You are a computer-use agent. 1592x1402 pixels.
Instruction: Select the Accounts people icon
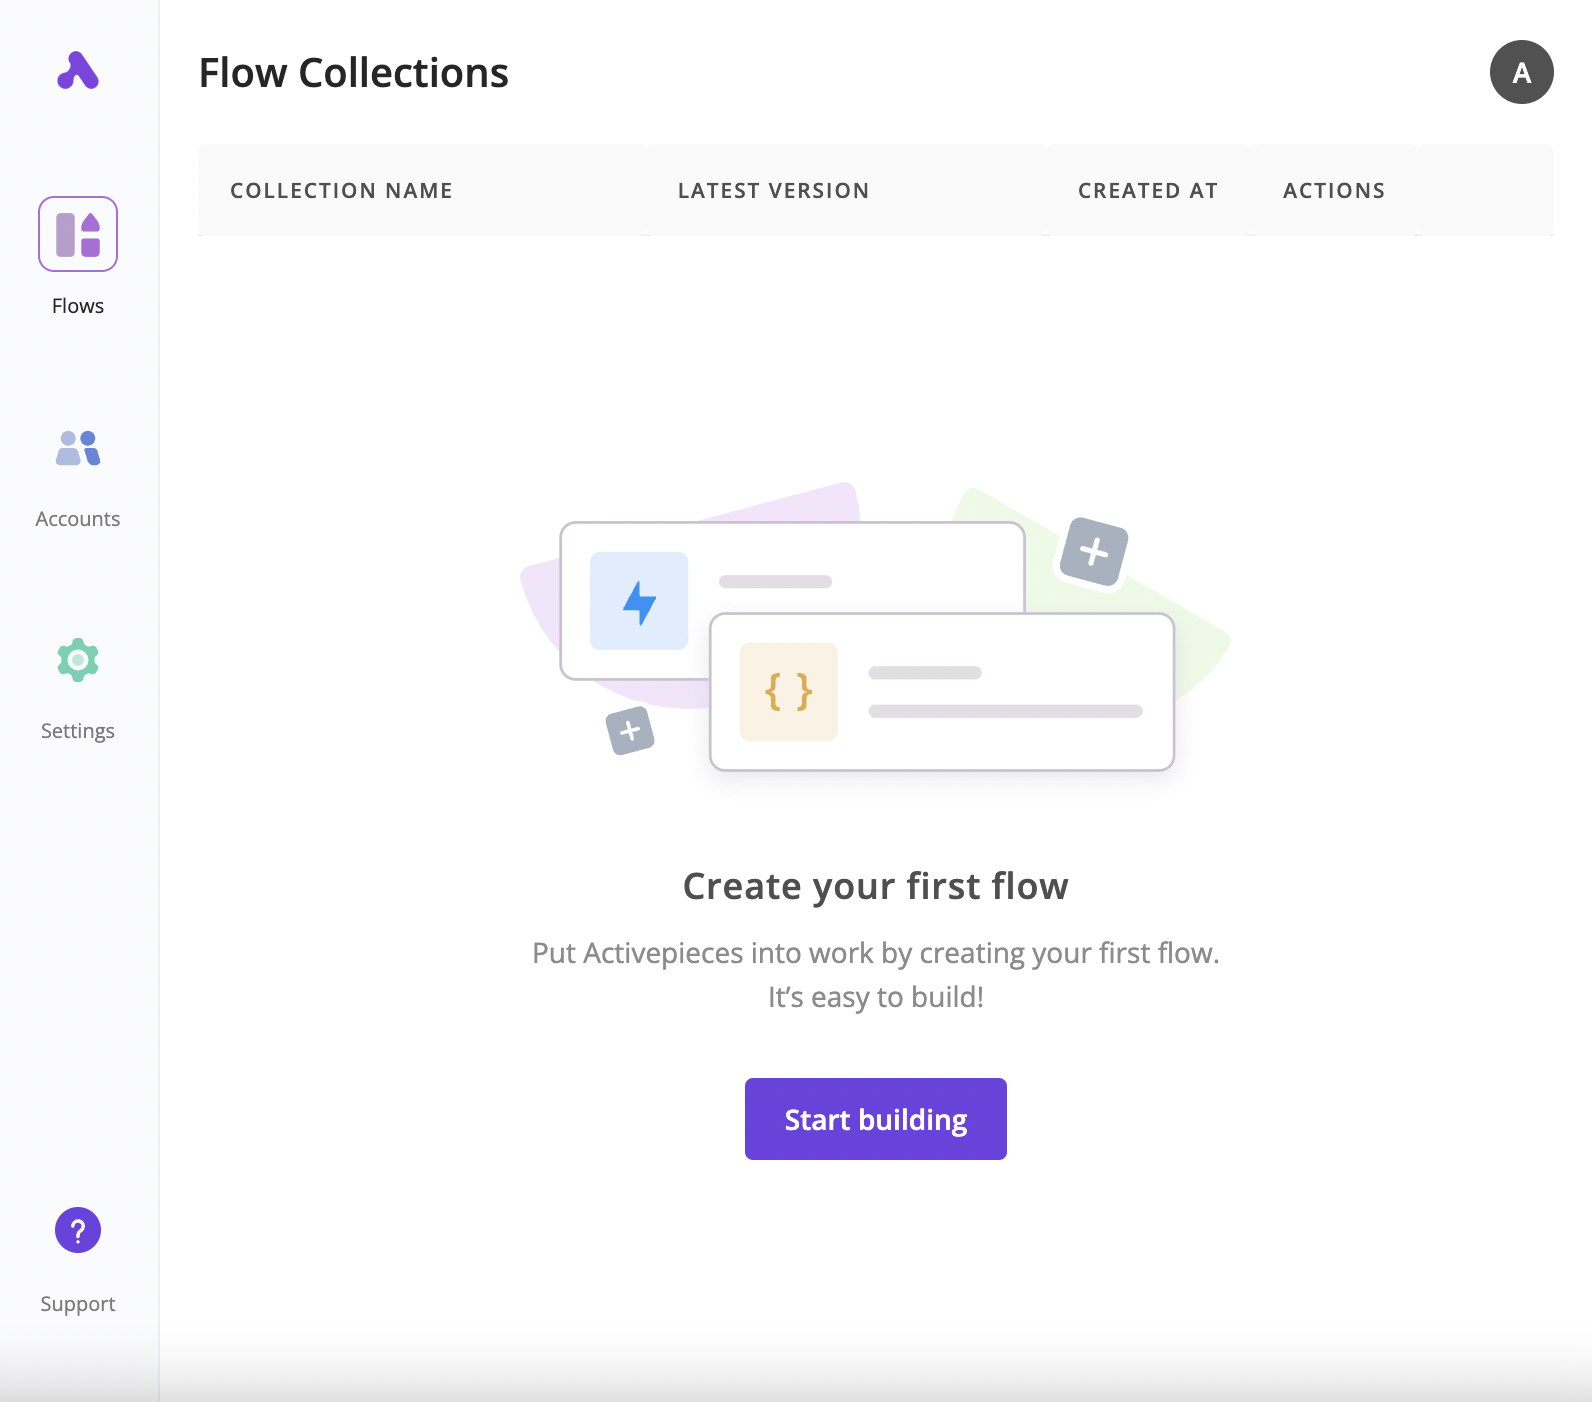pos(78,448)
